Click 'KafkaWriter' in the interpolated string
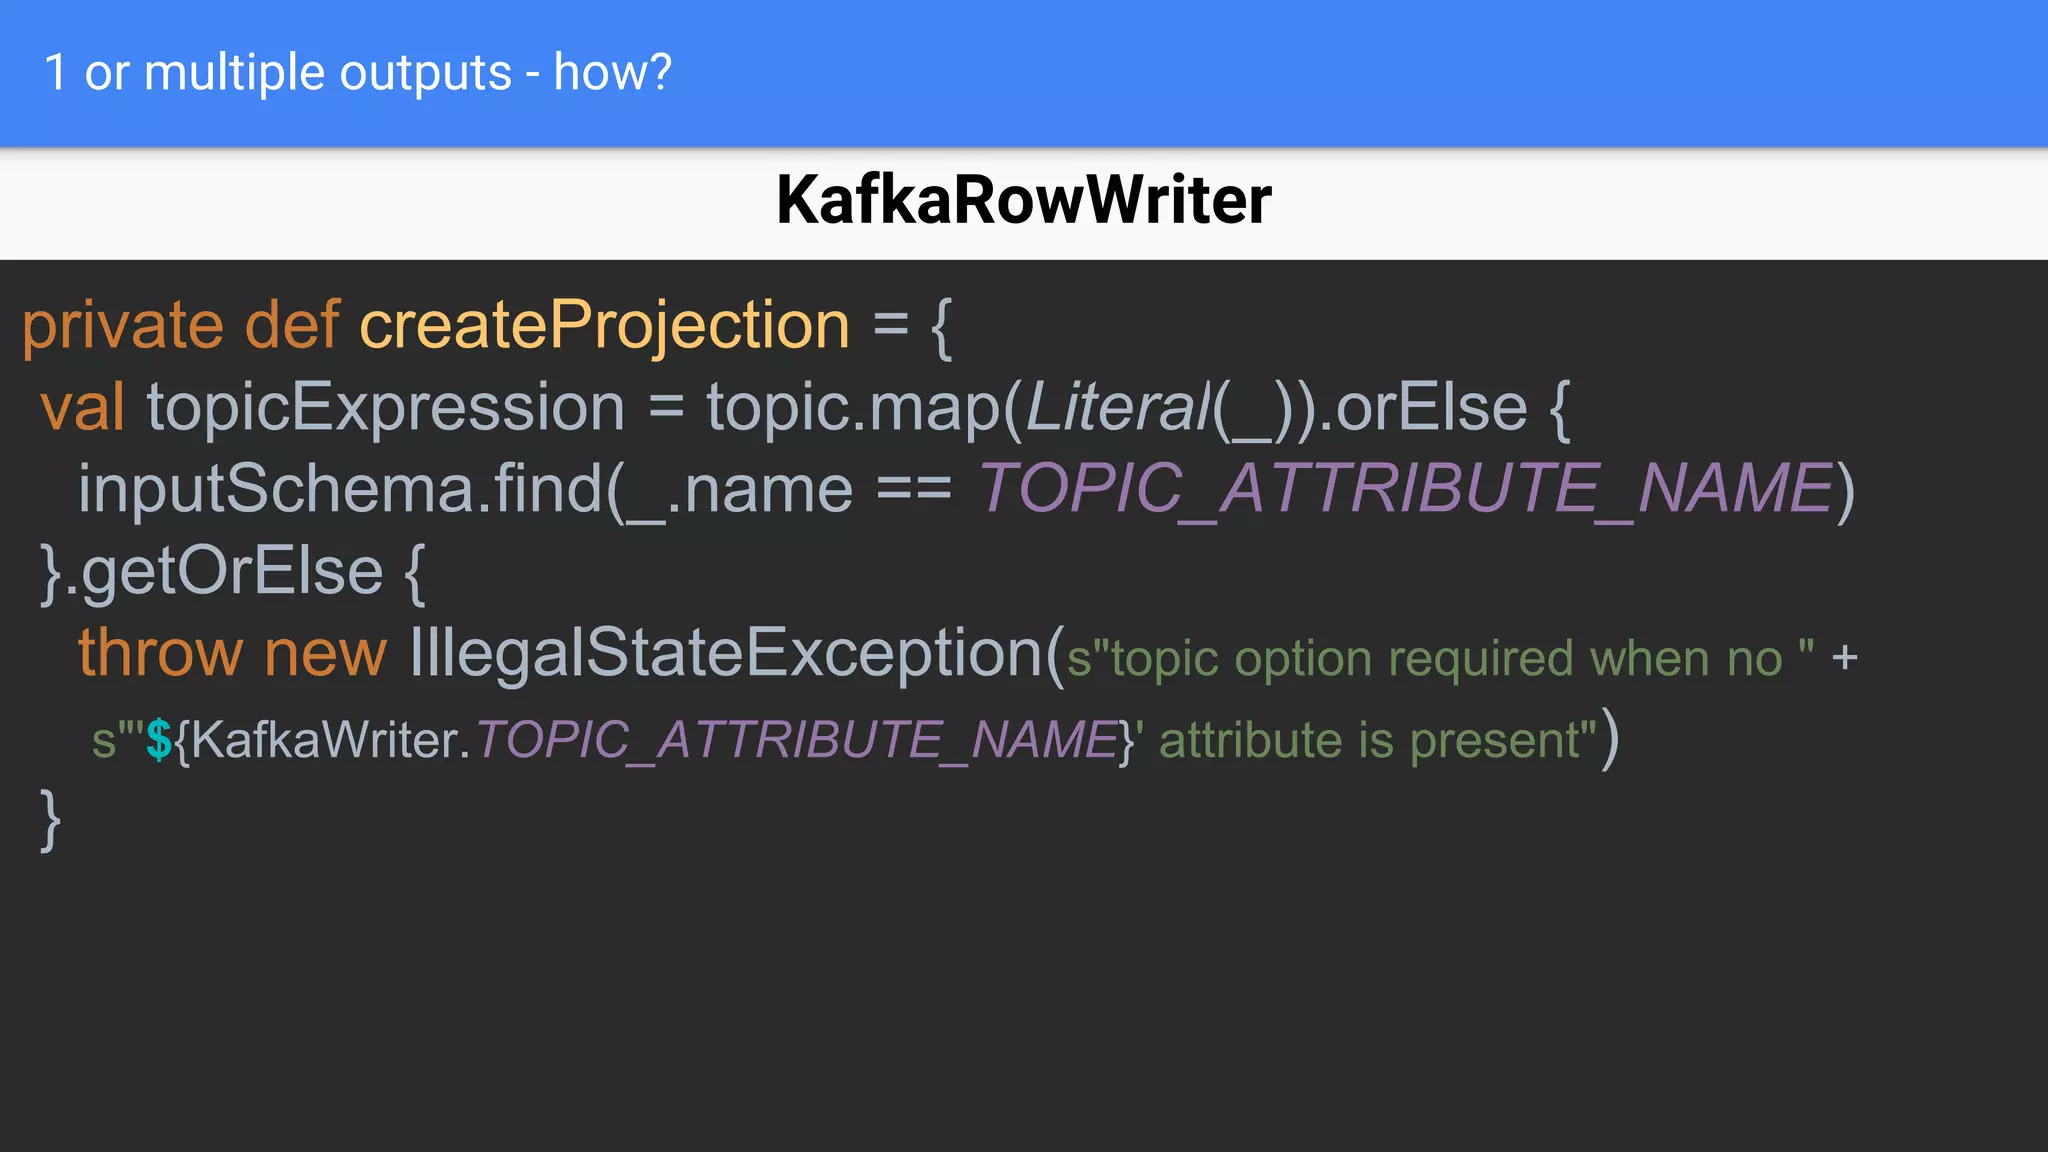 [324, 742]
